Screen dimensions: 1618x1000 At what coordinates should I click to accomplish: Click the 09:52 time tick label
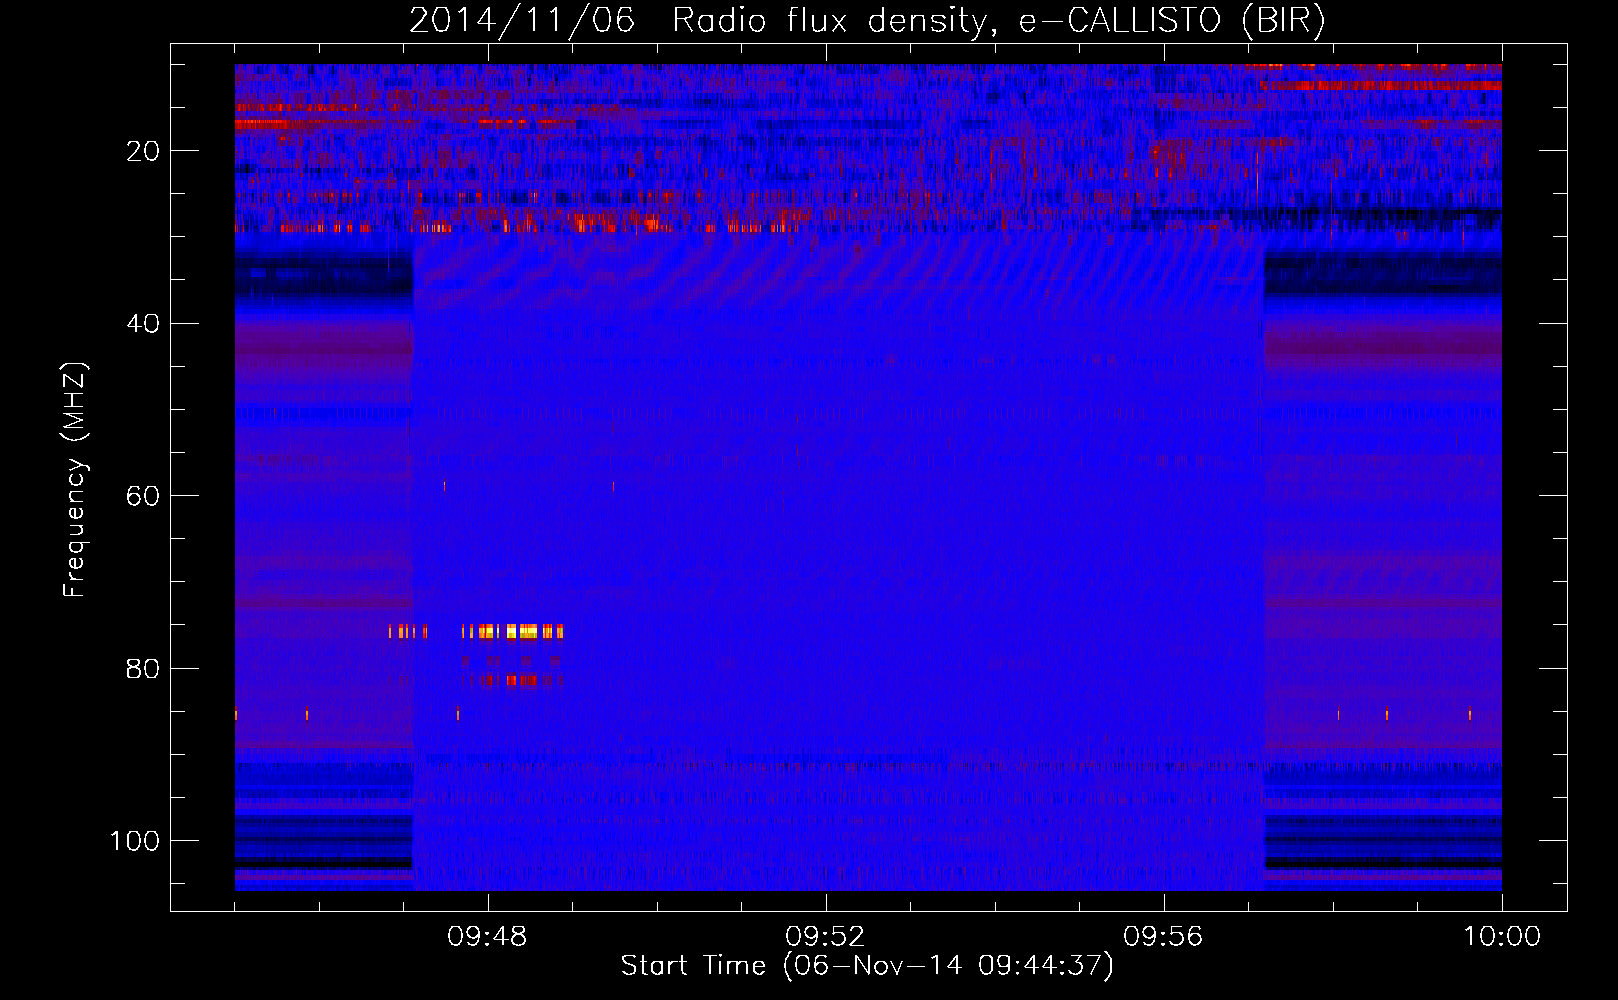825,937
